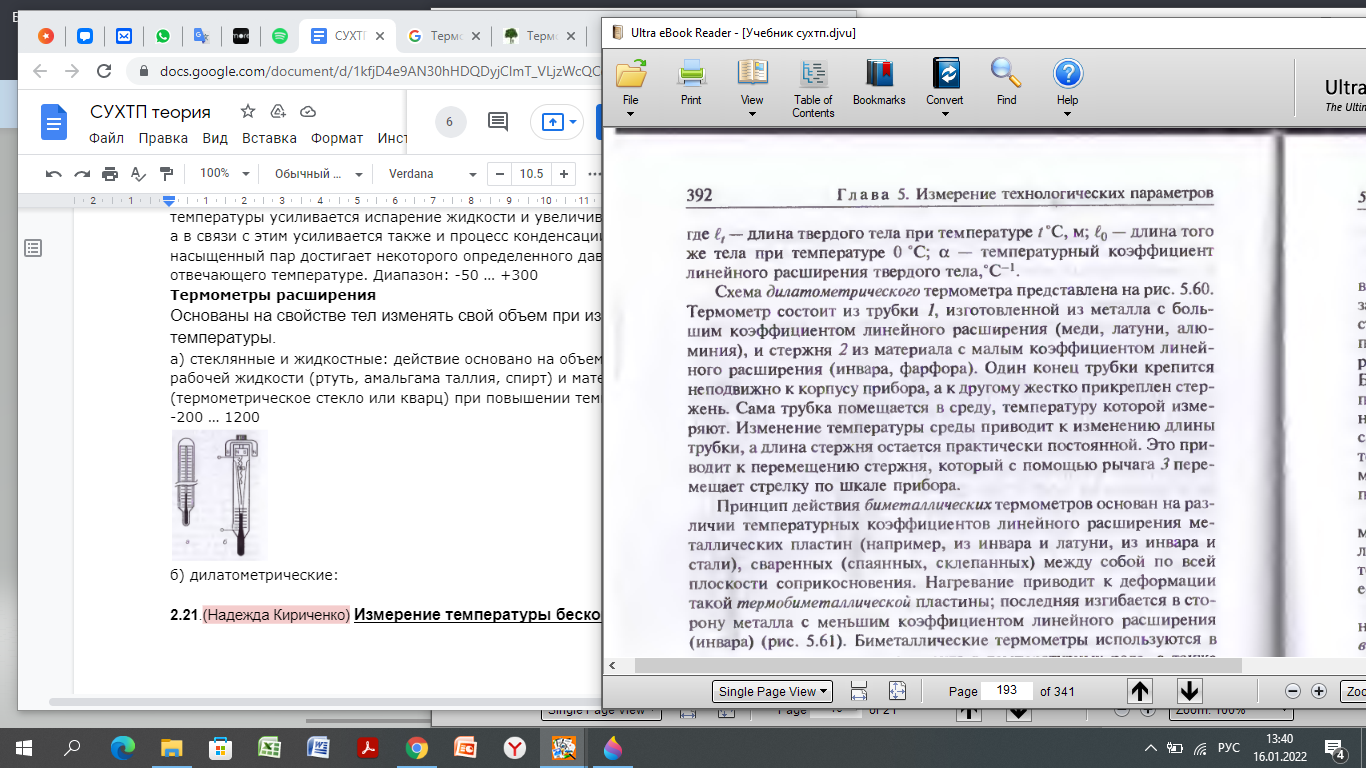Click the Convert icon in eBook Reader
Screen dimensions: 1366x768
(x=945, y=74)
